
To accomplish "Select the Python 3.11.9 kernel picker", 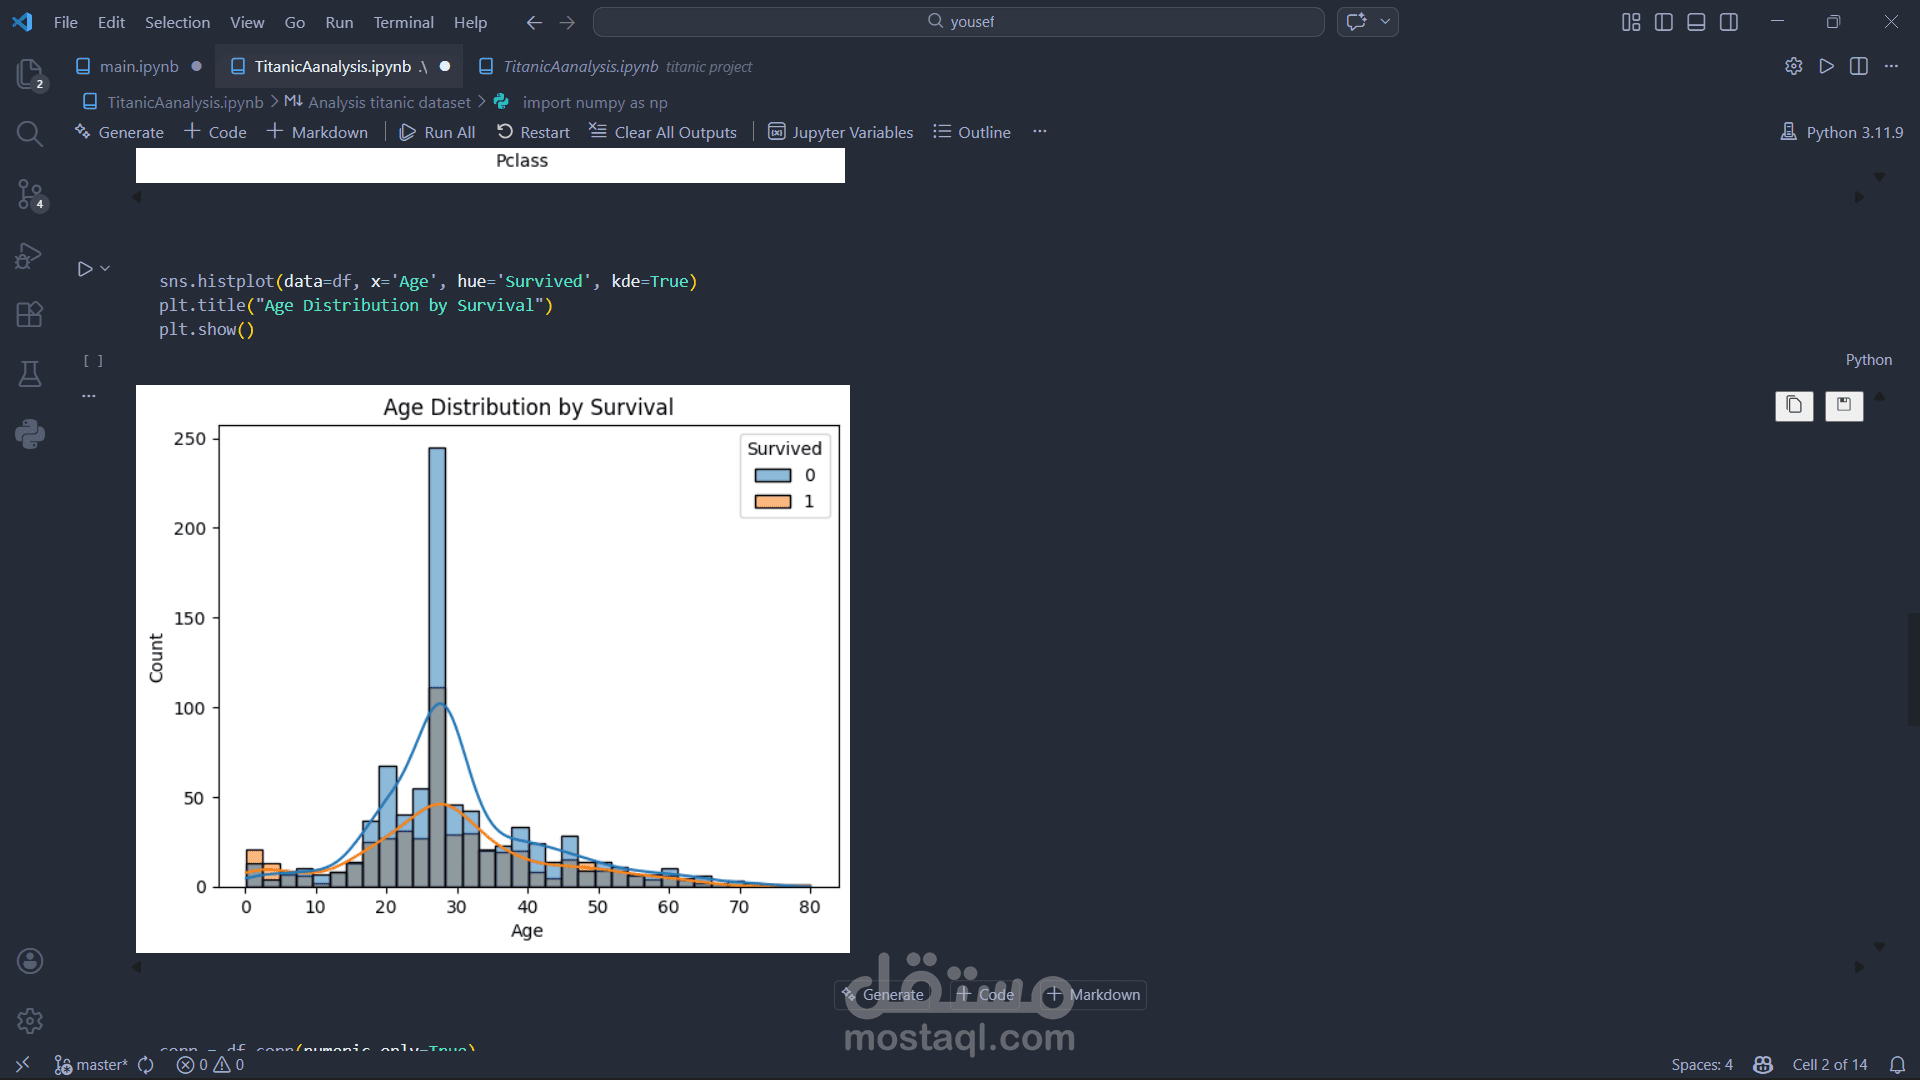I will tap(1842, 132).
